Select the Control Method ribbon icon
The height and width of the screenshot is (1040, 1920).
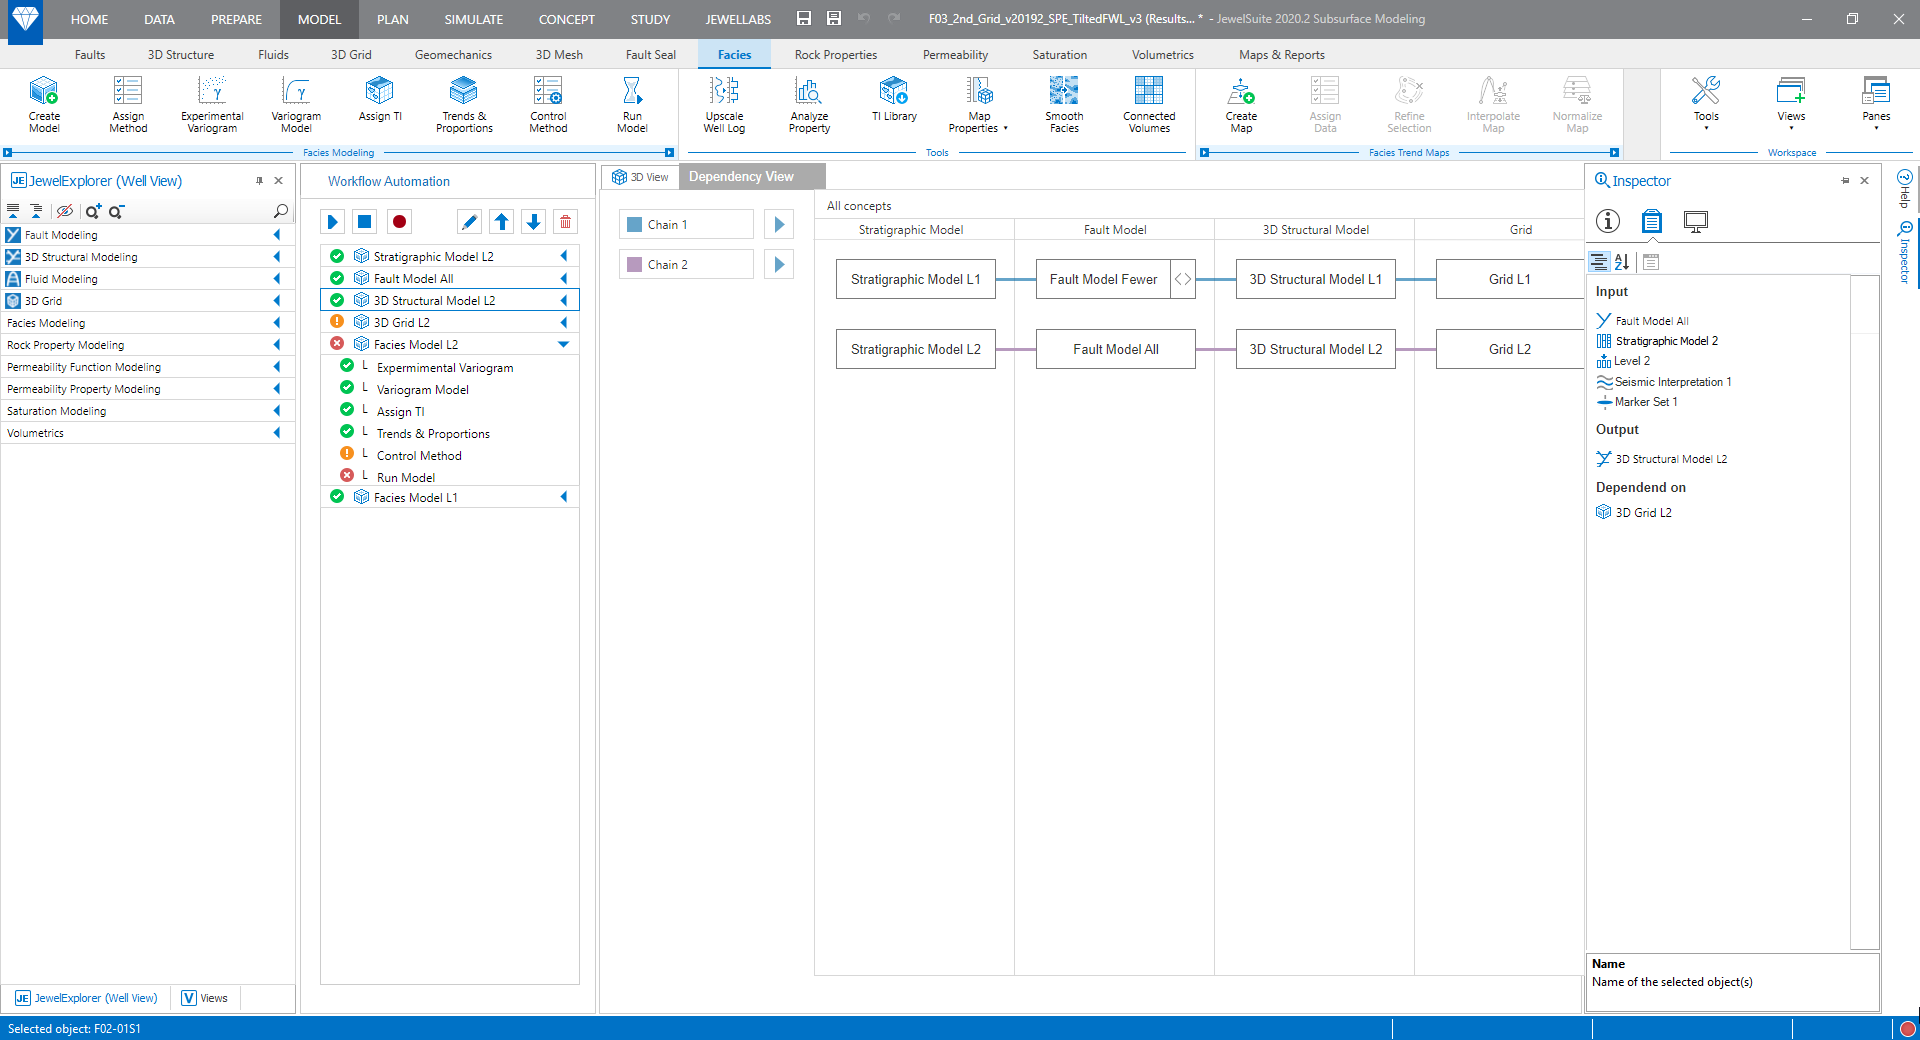pyautogui.click(x=548, y=103)
